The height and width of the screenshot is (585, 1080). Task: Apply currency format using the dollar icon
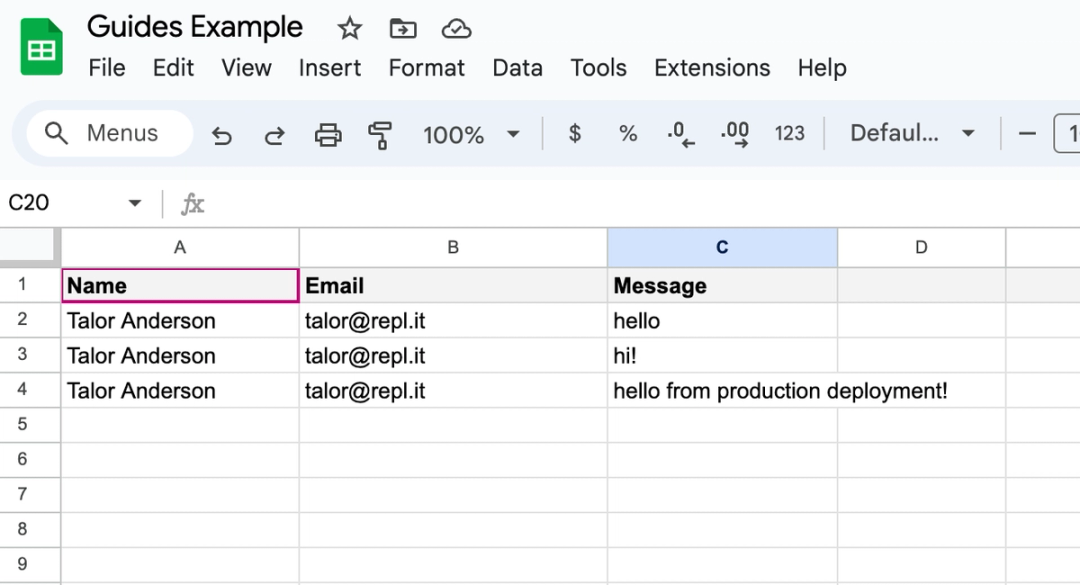point(575,132)
